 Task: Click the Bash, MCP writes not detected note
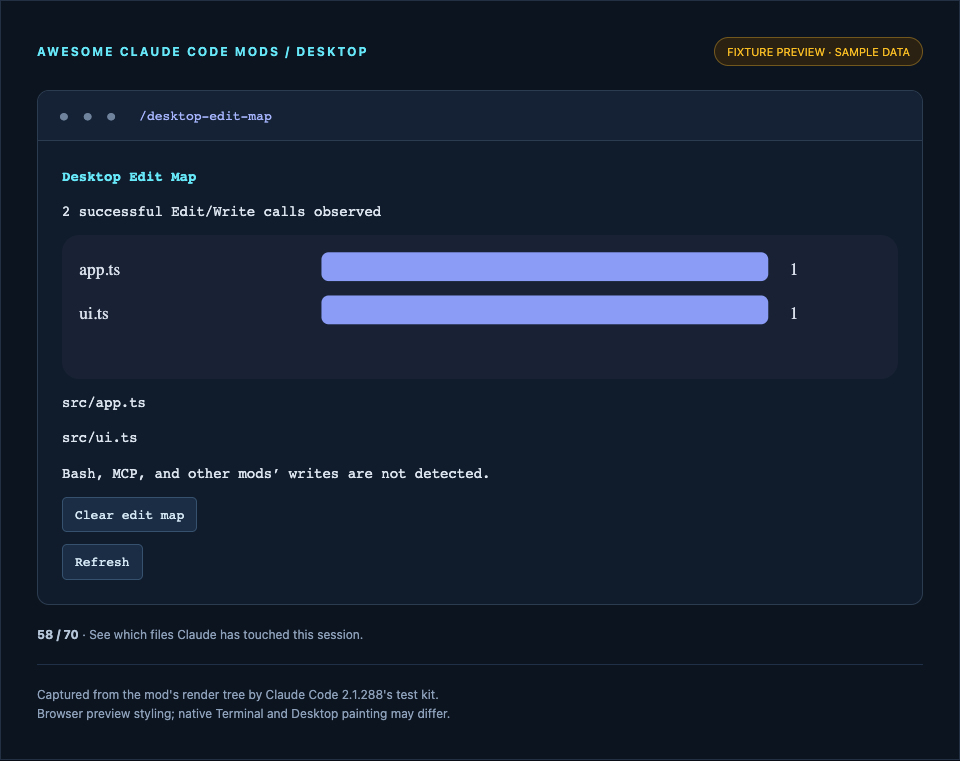[x=276, y=473]
